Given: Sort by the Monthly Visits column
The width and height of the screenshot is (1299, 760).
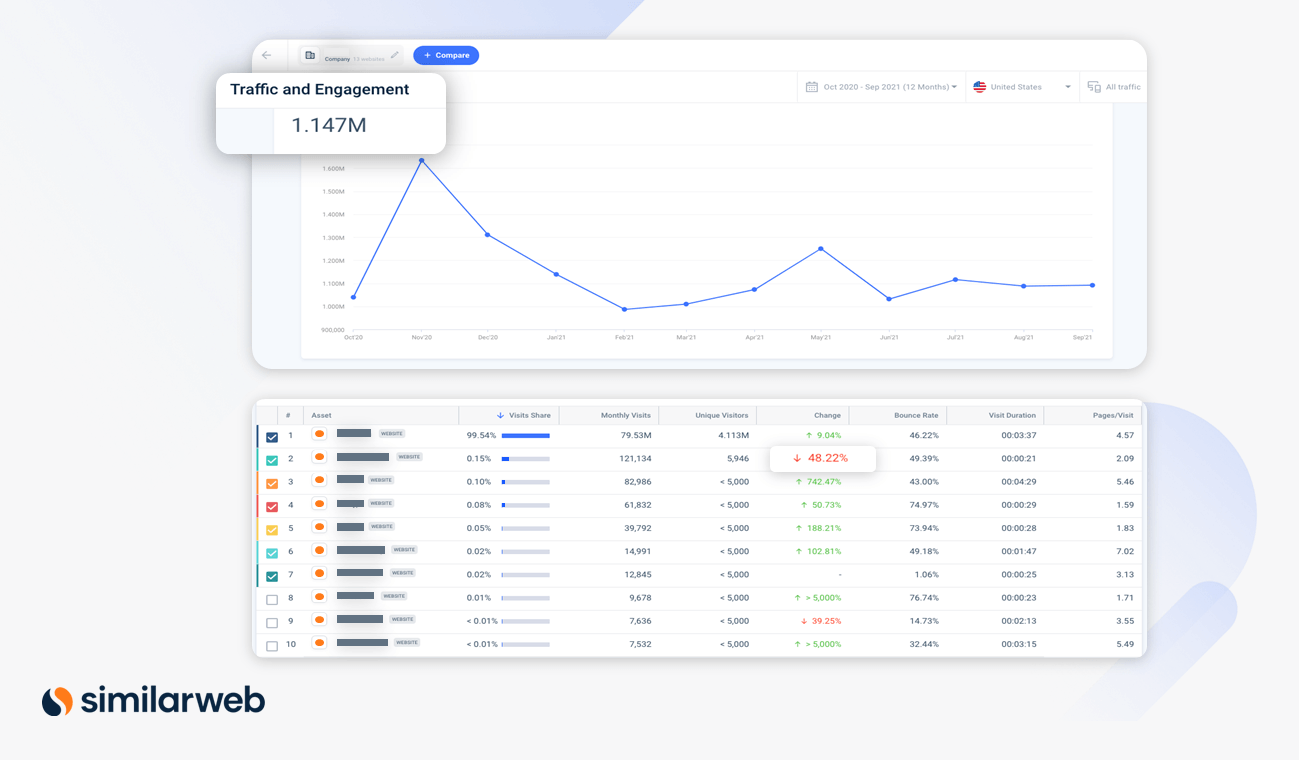Looking at the screenshot, I should tap(626, 415).
